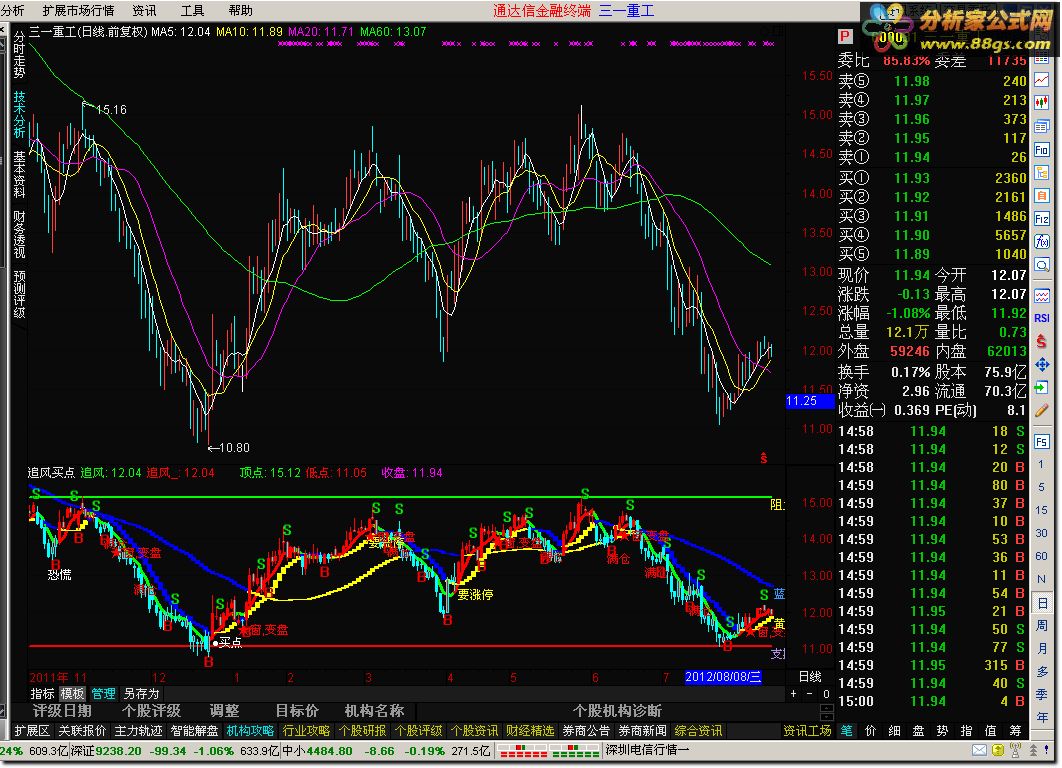The image size is (1062, 768).
Task: Open the 资讯 menu
Action: [144, 10]
